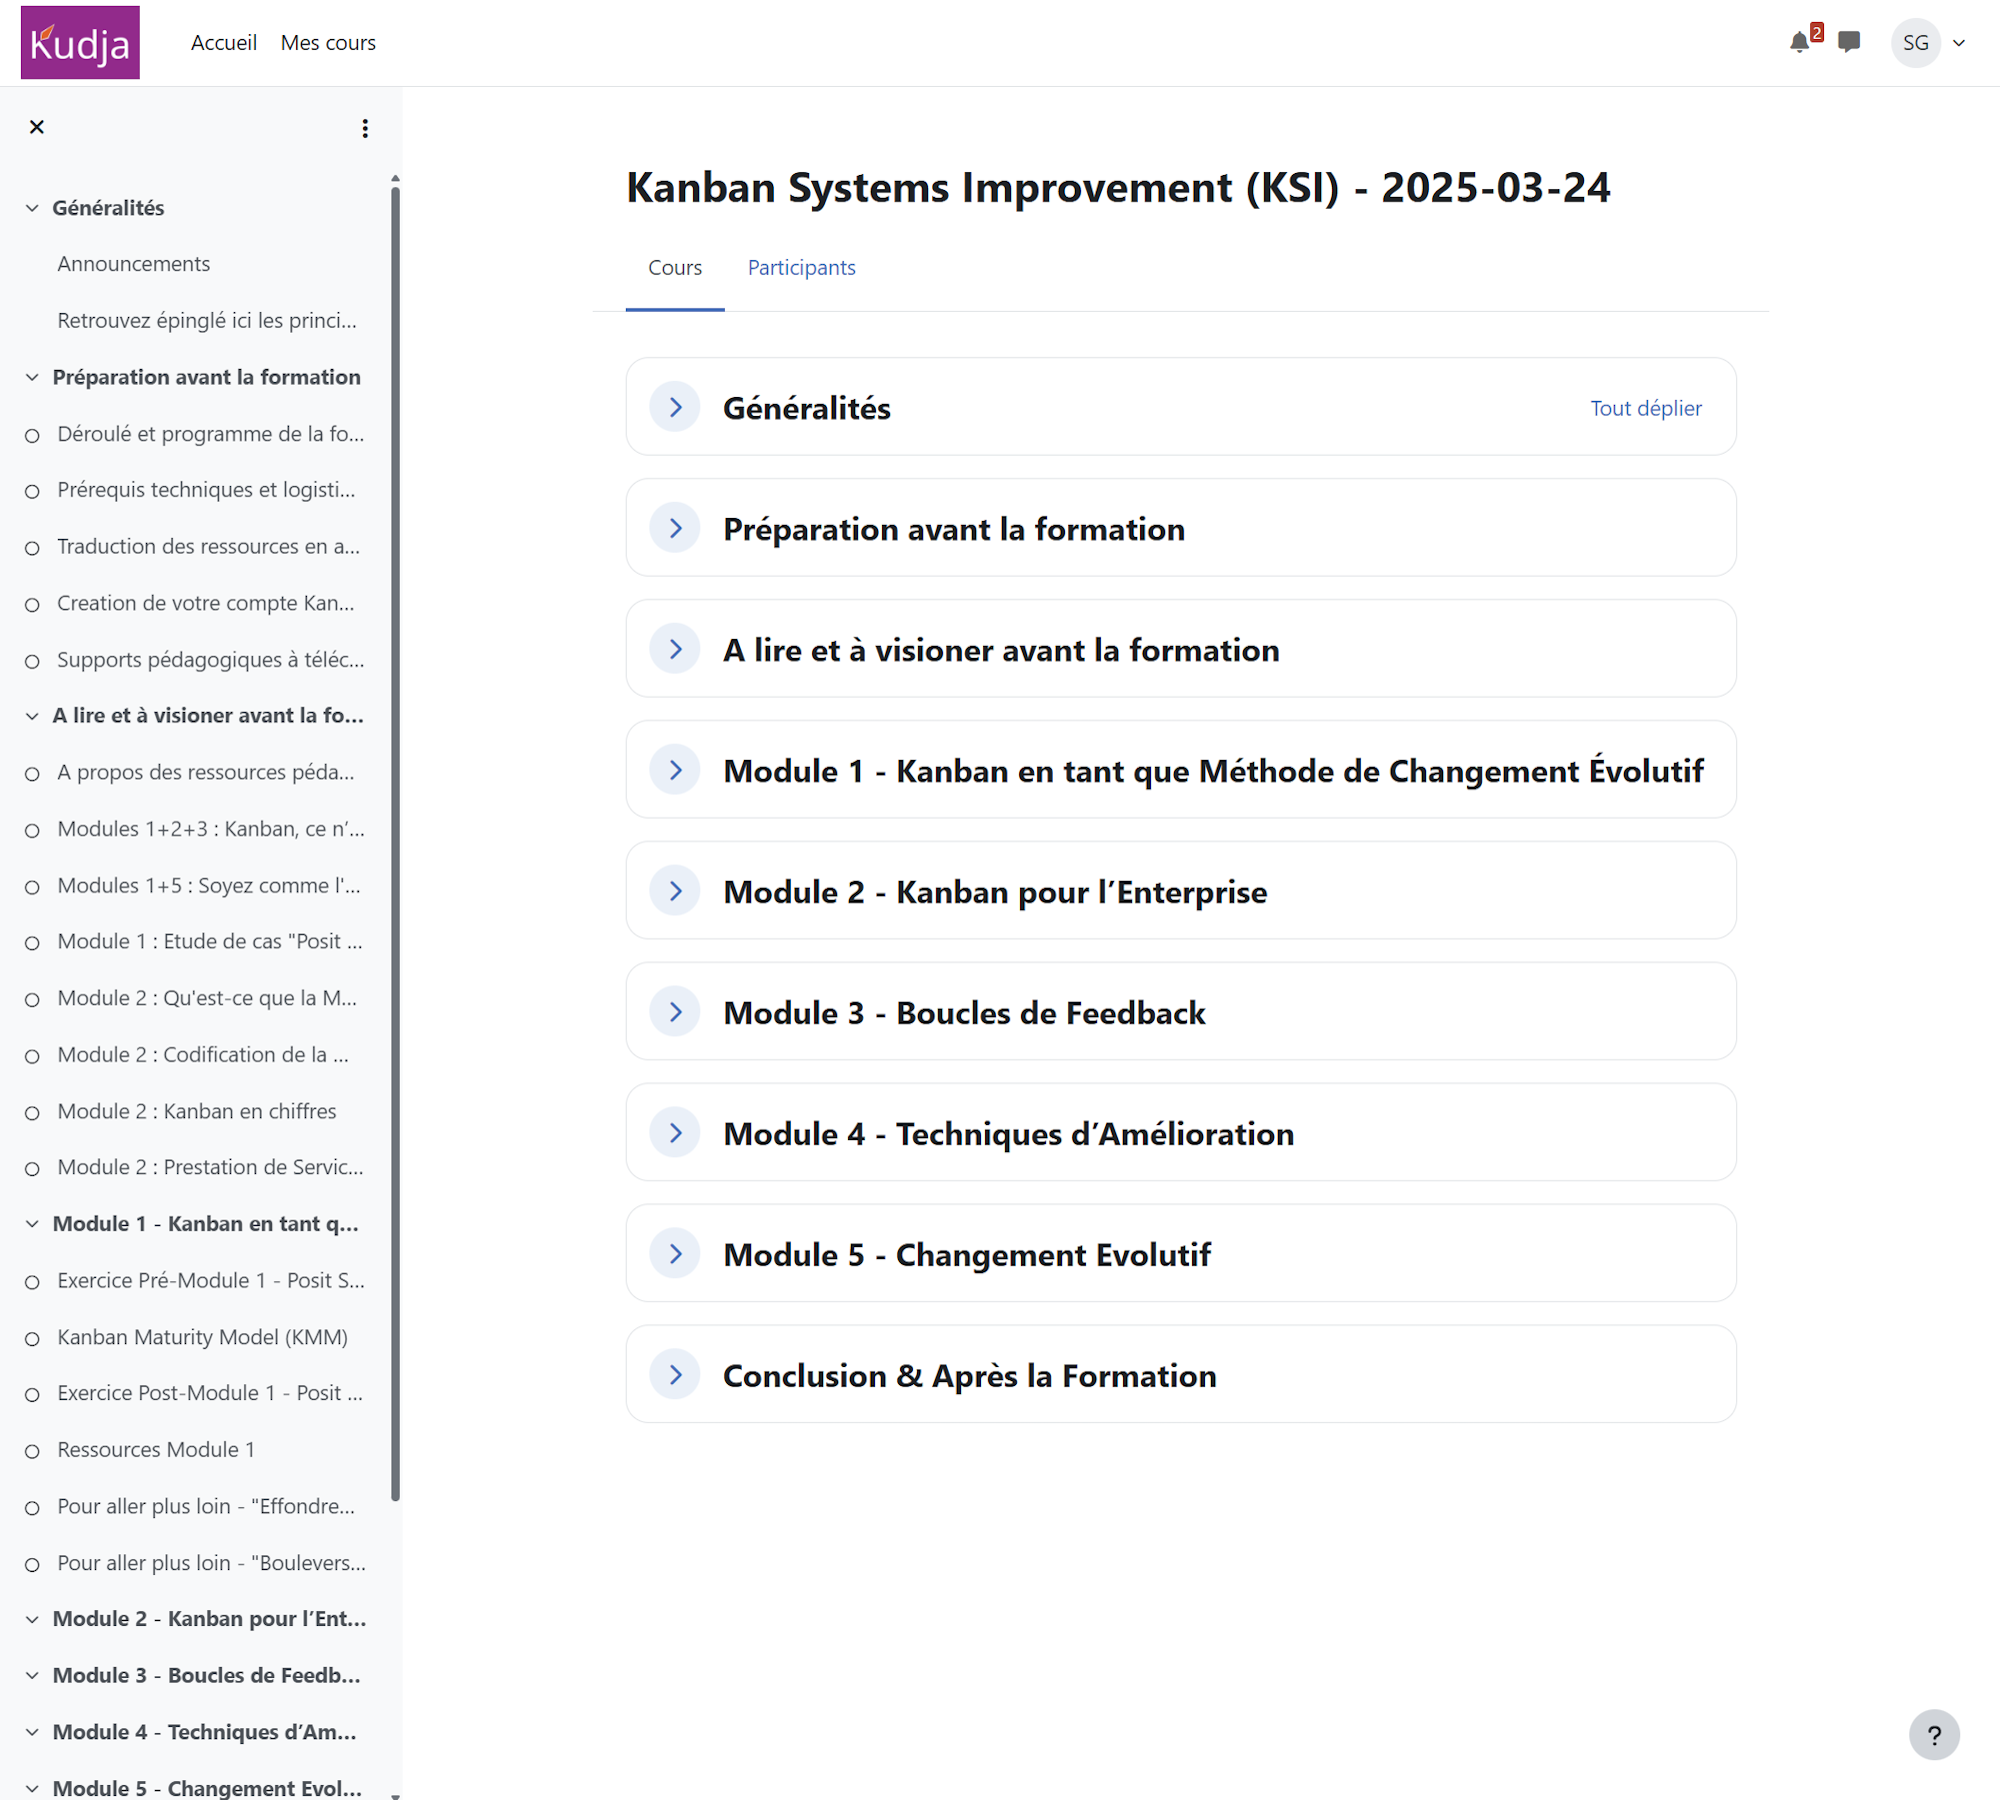Click the sidebar vertical scrollbar
The image size is (2000, 1800).
point(395,845)
